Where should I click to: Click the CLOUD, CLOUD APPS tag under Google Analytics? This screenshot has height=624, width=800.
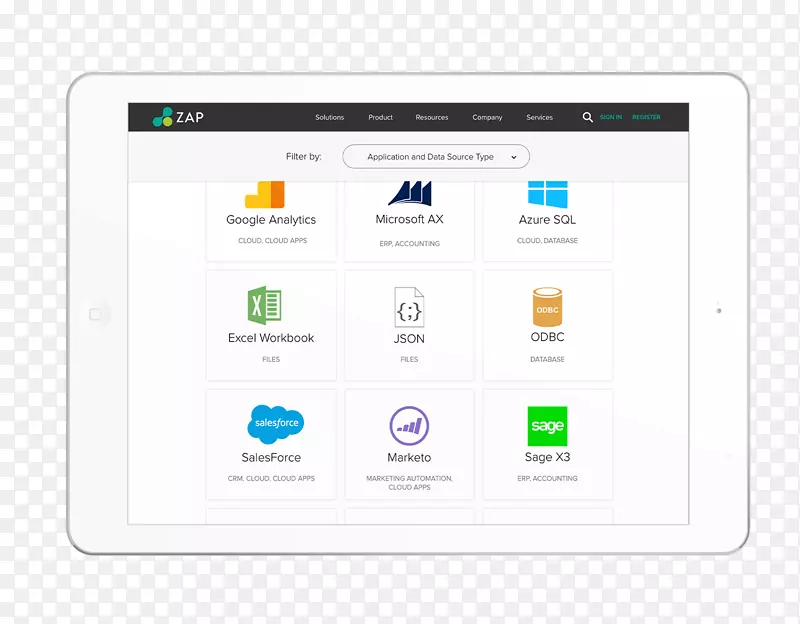(272, 241)
